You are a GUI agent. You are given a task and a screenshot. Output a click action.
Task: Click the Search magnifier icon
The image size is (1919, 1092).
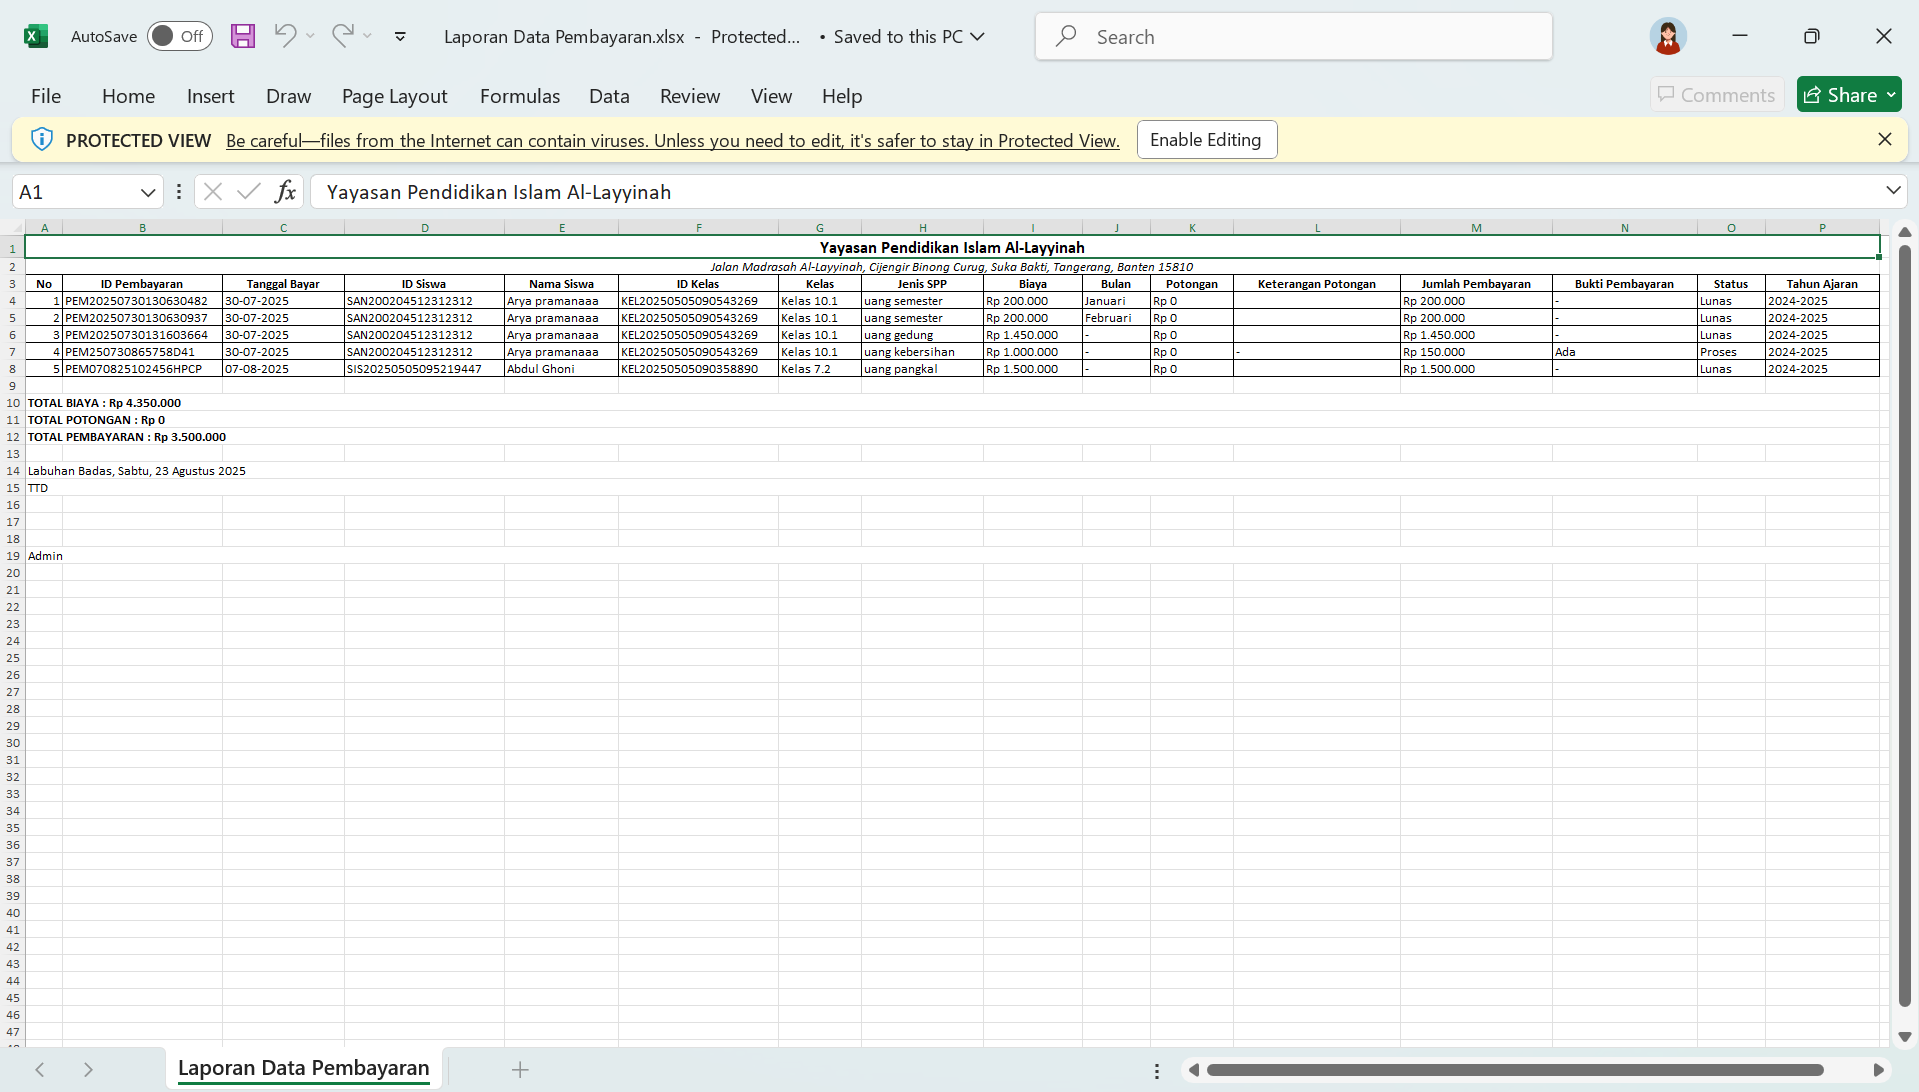[x=1066, y=36]
